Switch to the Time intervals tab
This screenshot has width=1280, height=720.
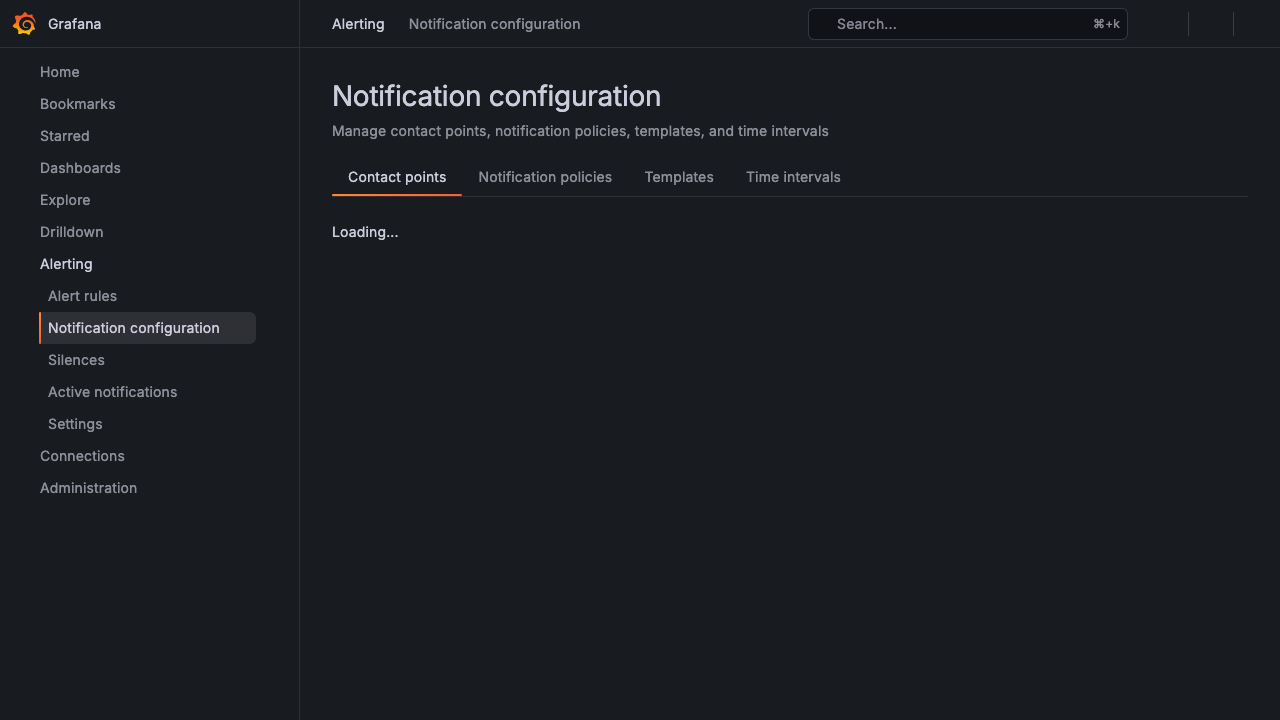pos(793,177)
